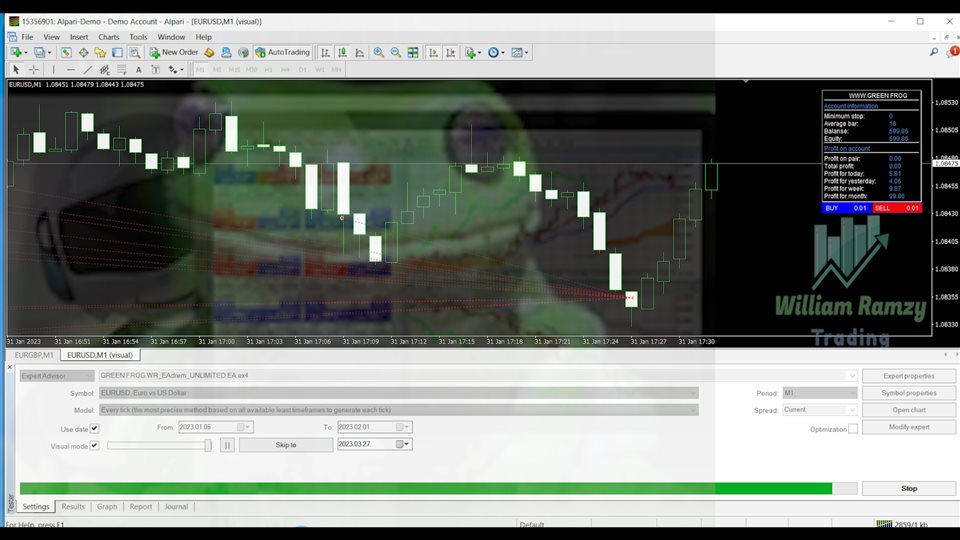
Task: Open the MetaEditor yellow book icon
Action: [x=209, y=53]
